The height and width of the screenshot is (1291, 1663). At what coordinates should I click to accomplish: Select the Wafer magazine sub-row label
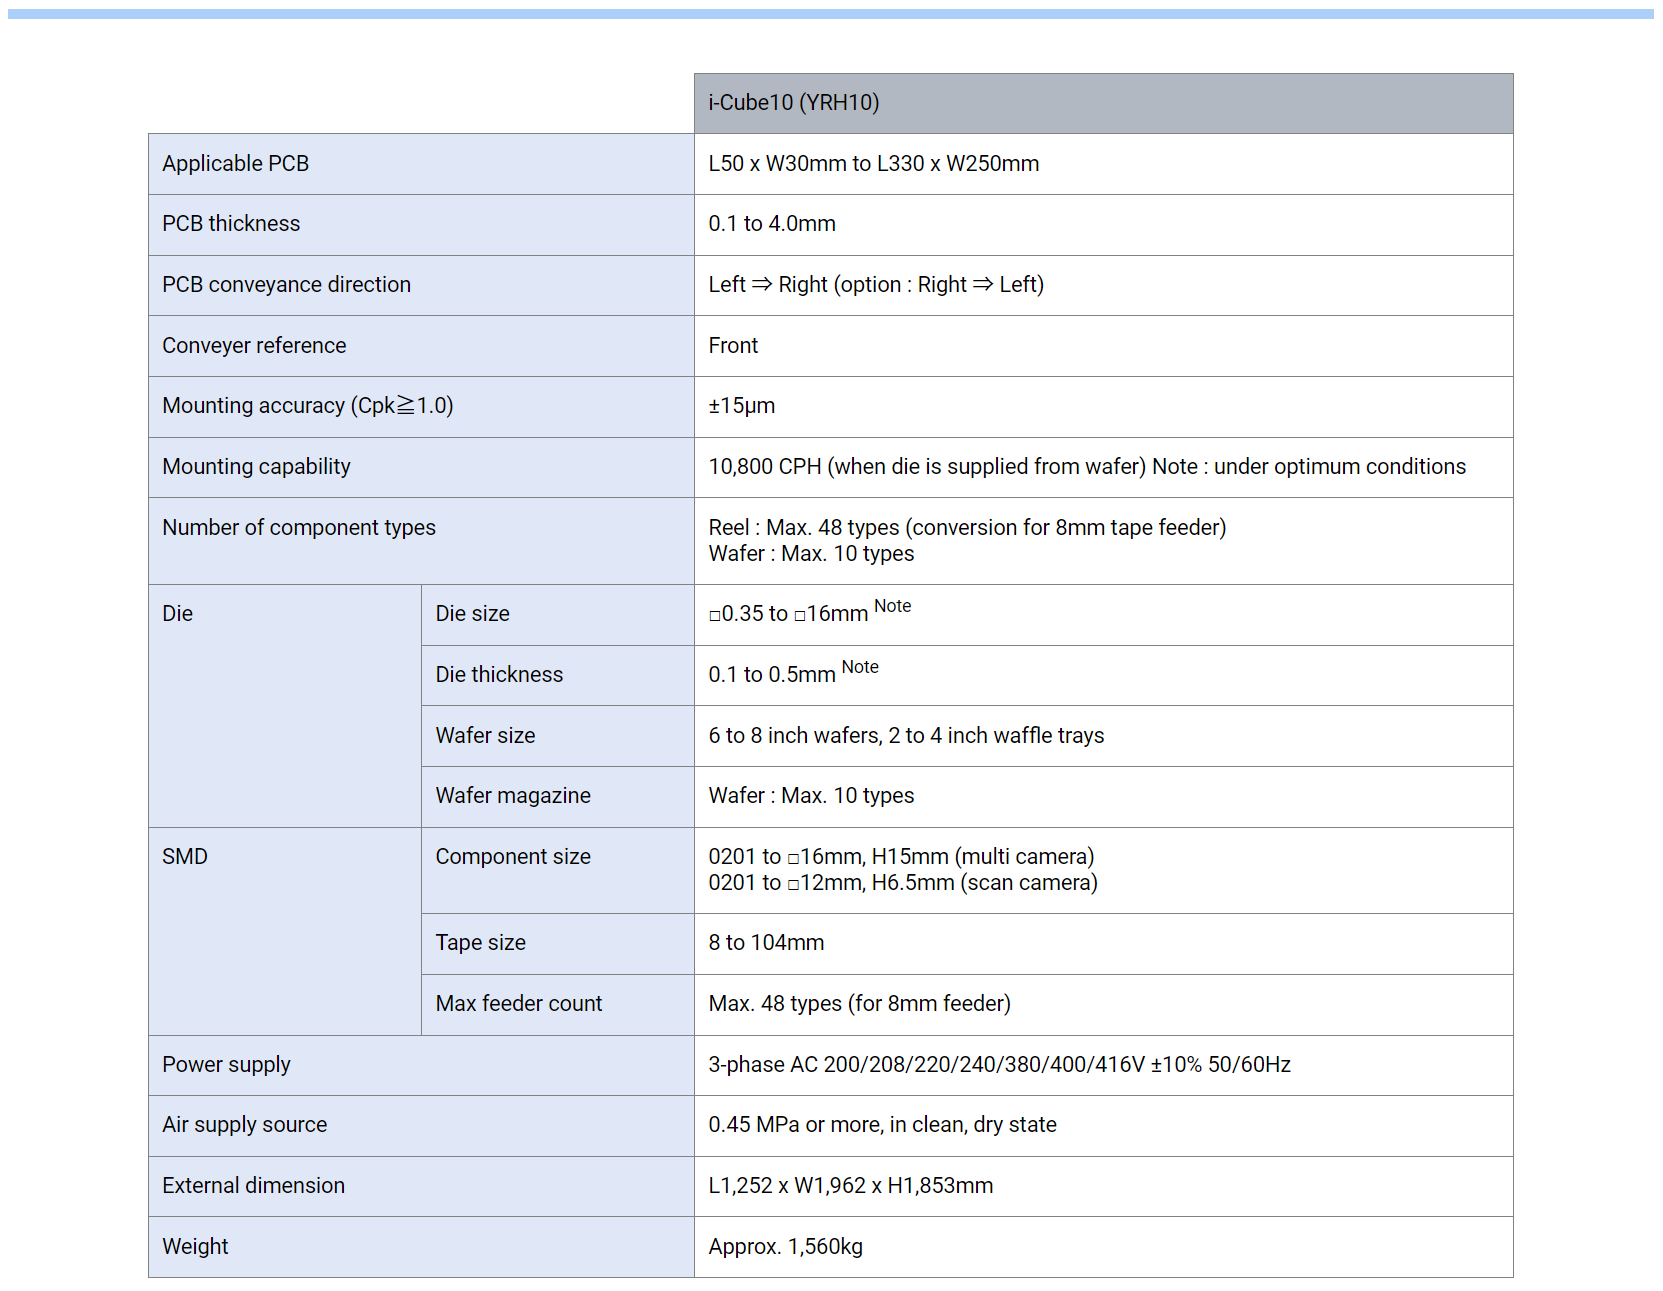512,796
